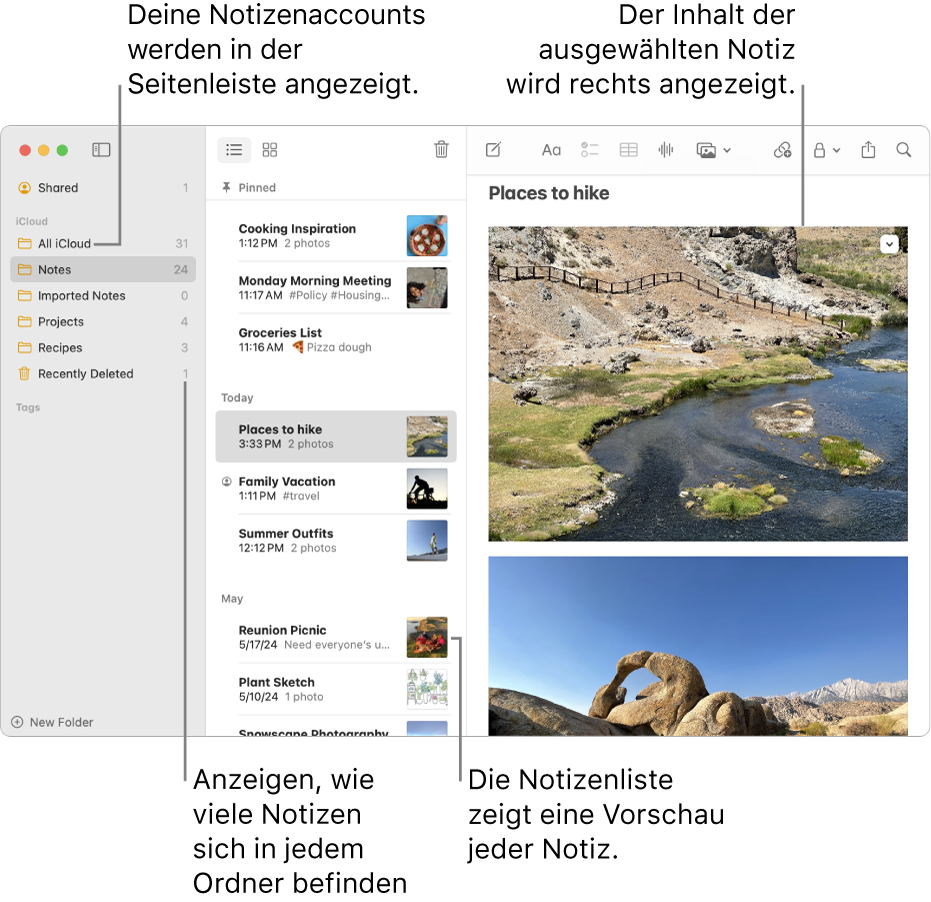The image size is (931, 902).
Task: Click the Reunion Picnic thumbnail
Action: point(427,637)
